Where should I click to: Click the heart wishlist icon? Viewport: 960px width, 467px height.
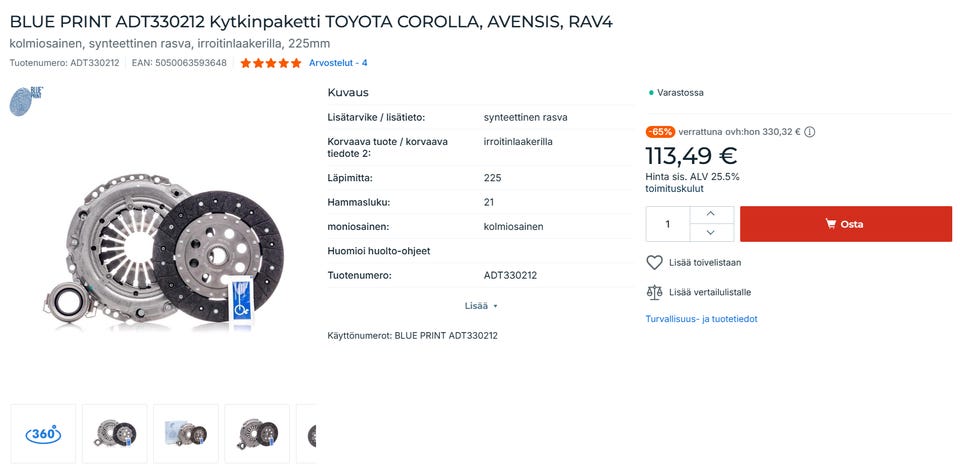coord(655,263)
